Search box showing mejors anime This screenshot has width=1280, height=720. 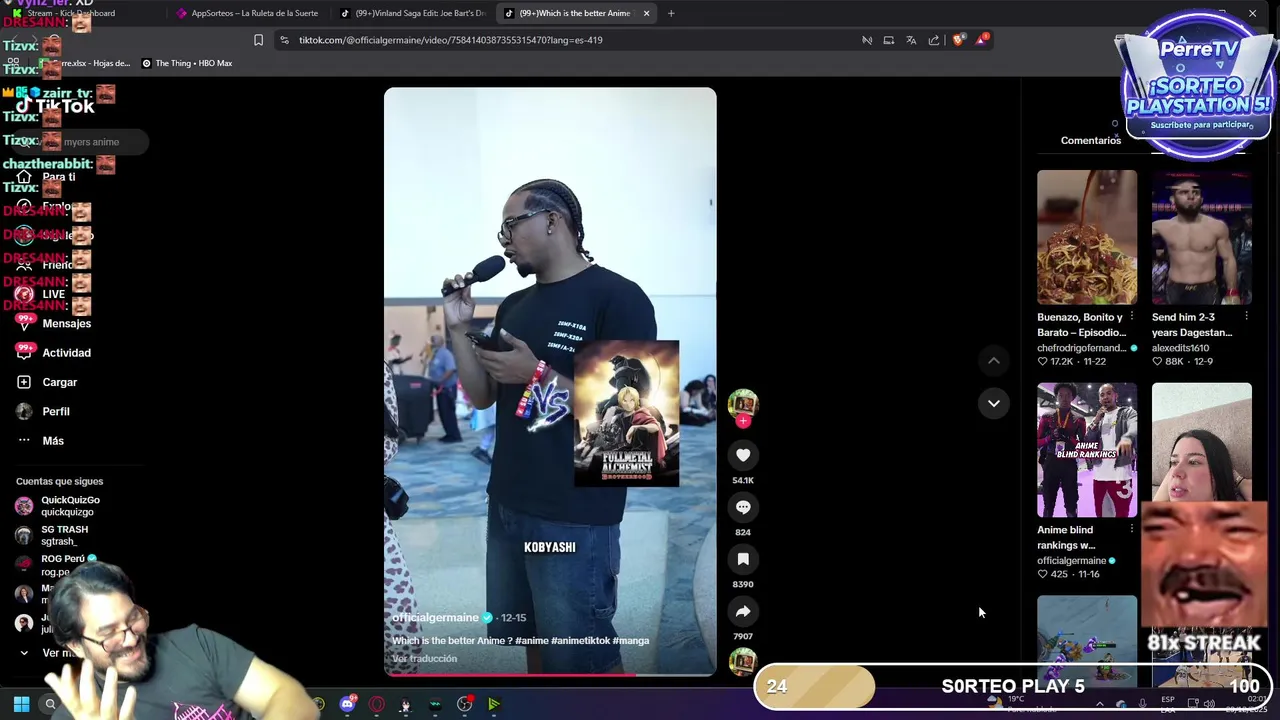[x=82, y=142]
